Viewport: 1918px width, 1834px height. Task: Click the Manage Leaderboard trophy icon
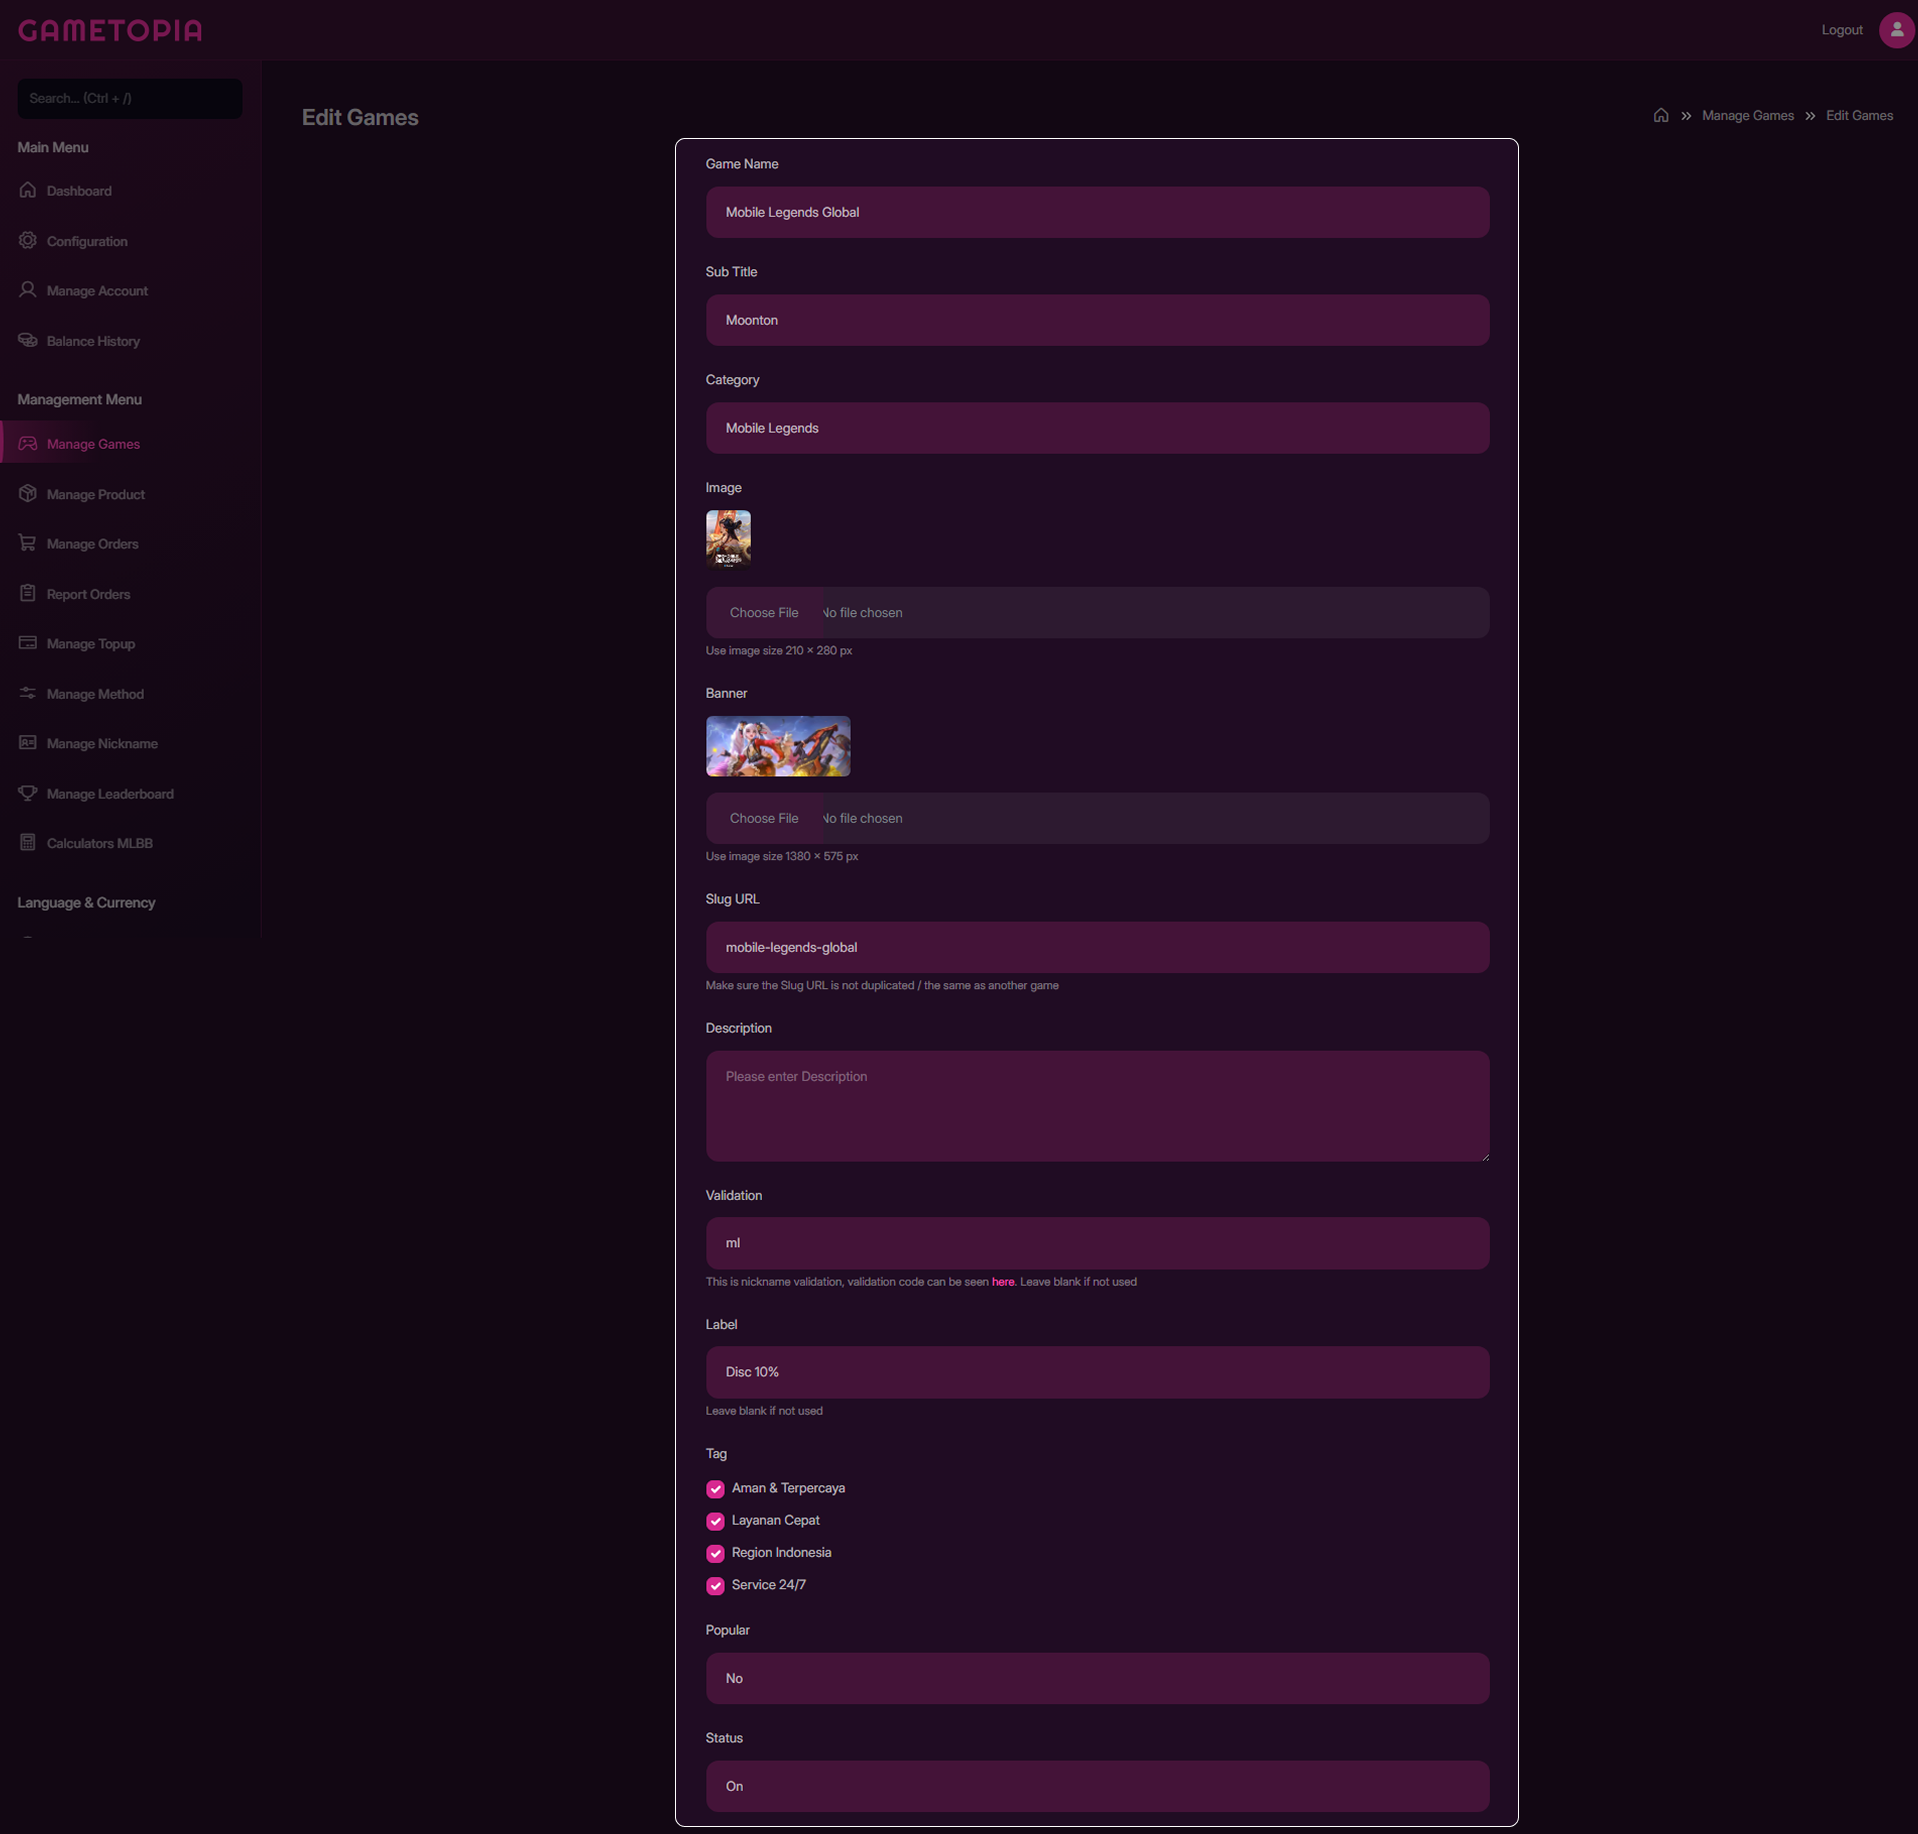click(28, 793)
